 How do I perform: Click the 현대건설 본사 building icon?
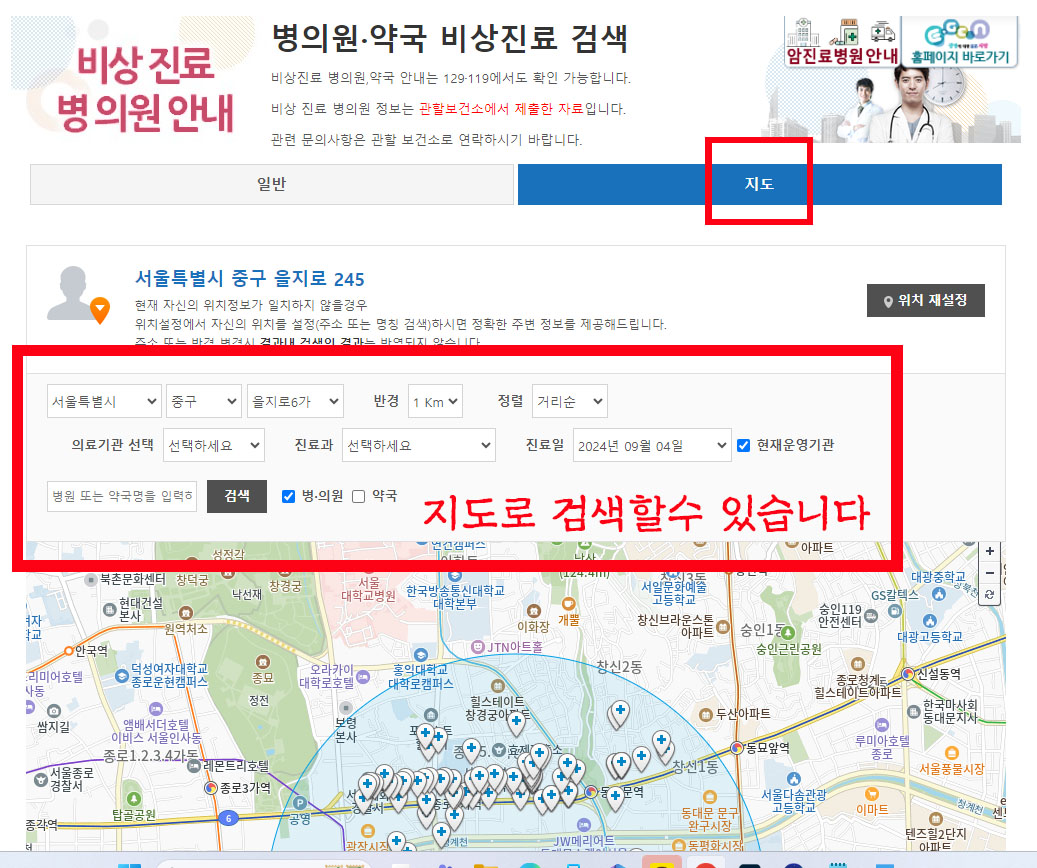coord(110,609)
